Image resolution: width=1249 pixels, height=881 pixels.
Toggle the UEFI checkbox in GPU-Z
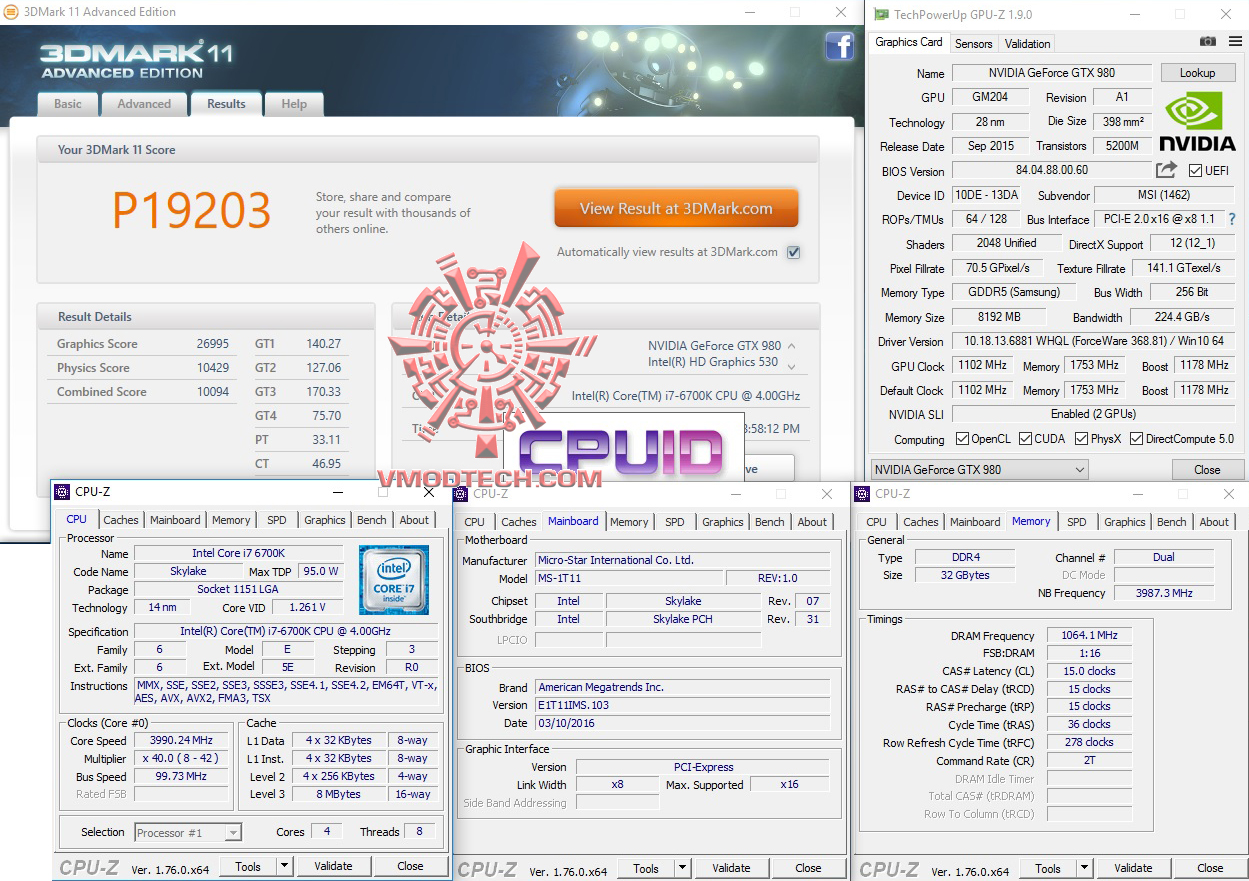pyautogui.click(x=1196, y=171)
